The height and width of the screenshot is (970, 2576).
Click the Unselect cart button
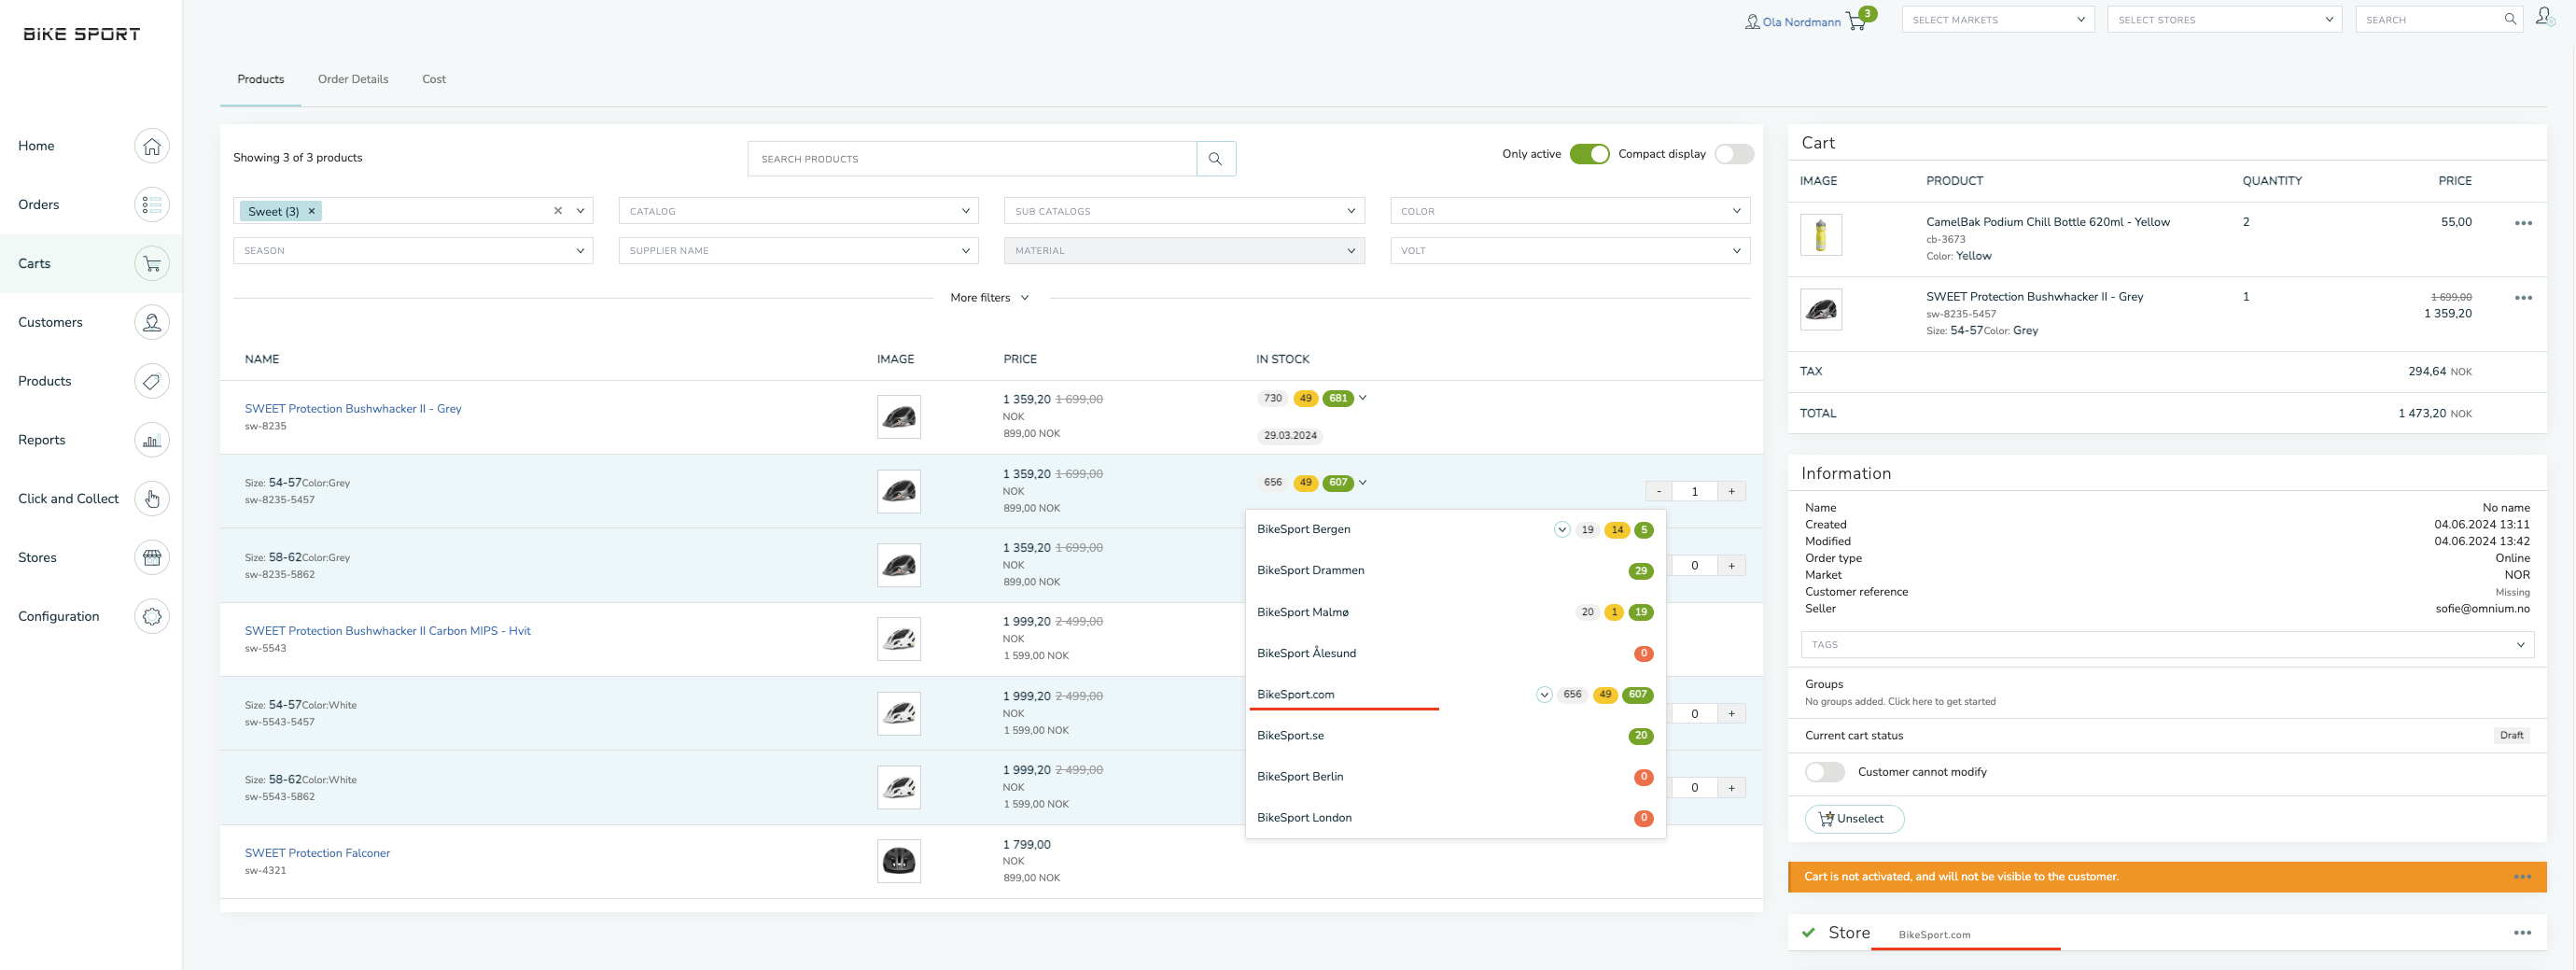1854,819
